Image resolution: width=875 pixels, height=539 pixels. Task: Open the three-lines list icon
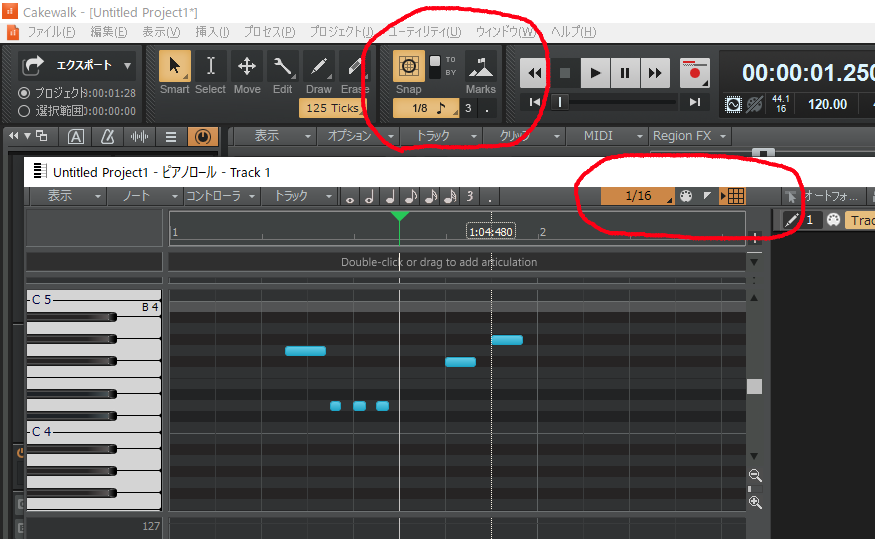(171, 136)
